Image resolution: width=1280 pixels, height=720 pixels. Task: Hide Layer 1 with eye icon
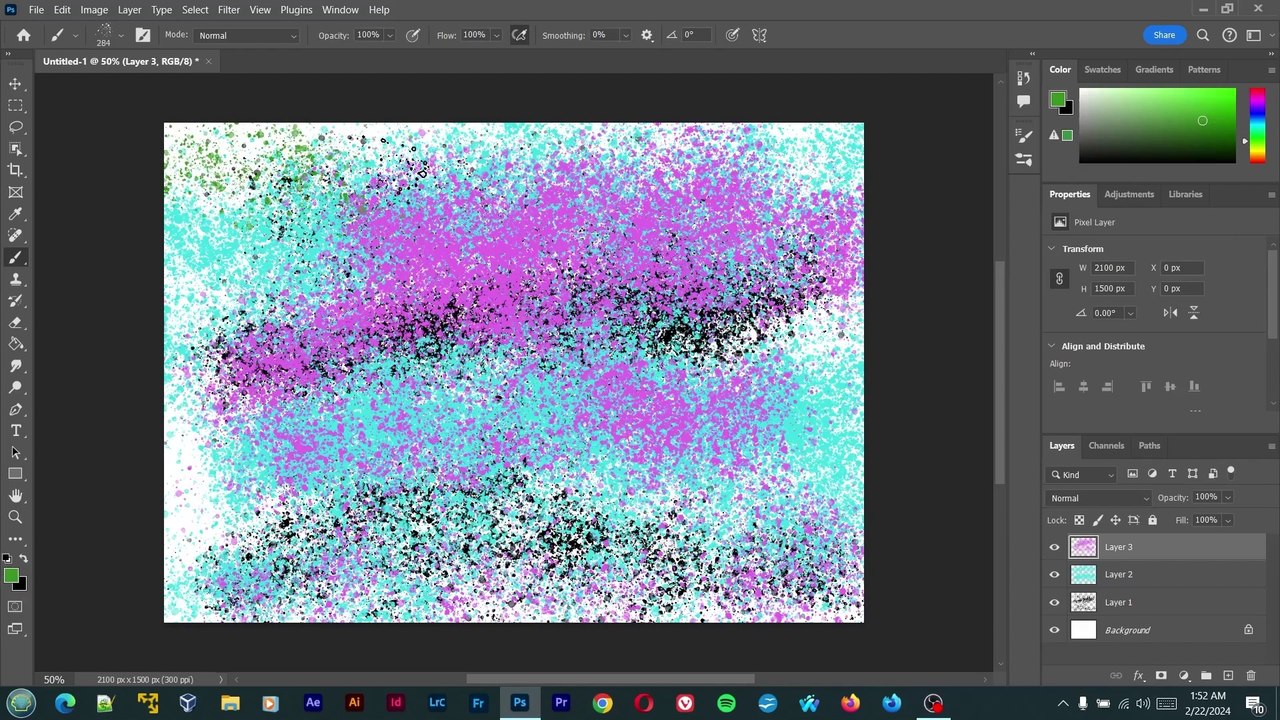click(1054, 602)
